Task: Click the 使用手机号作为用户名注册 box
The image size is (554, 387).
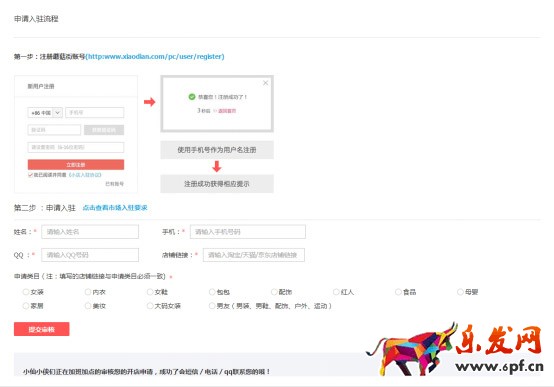Action: [217, 150]
